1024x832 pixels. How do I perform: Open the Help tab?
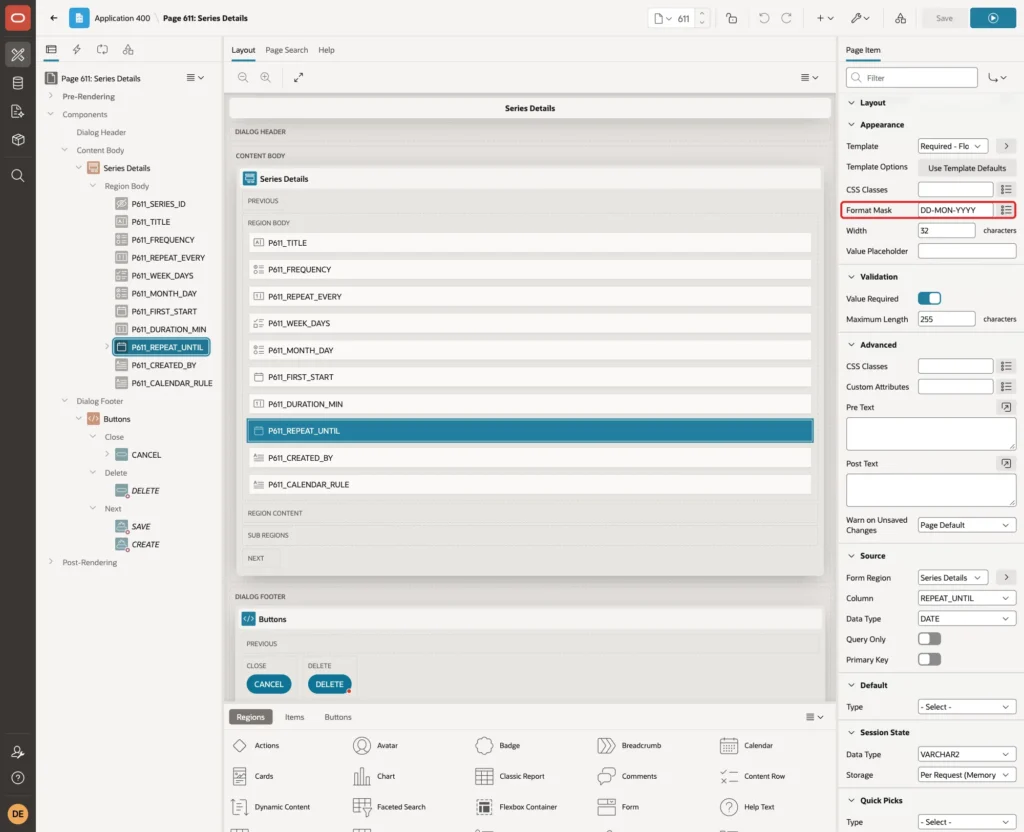tap(326, 50)
